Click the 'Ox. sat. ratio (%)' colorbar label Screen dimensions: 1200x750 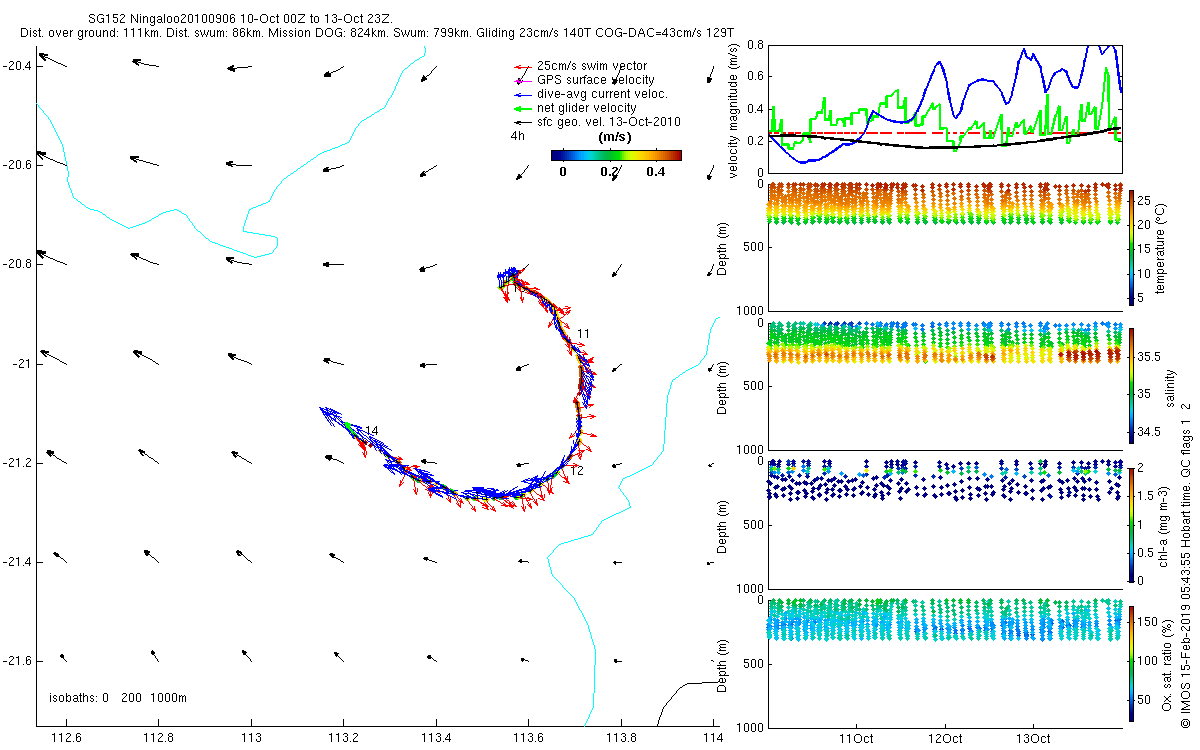[x=1166, y=664]
